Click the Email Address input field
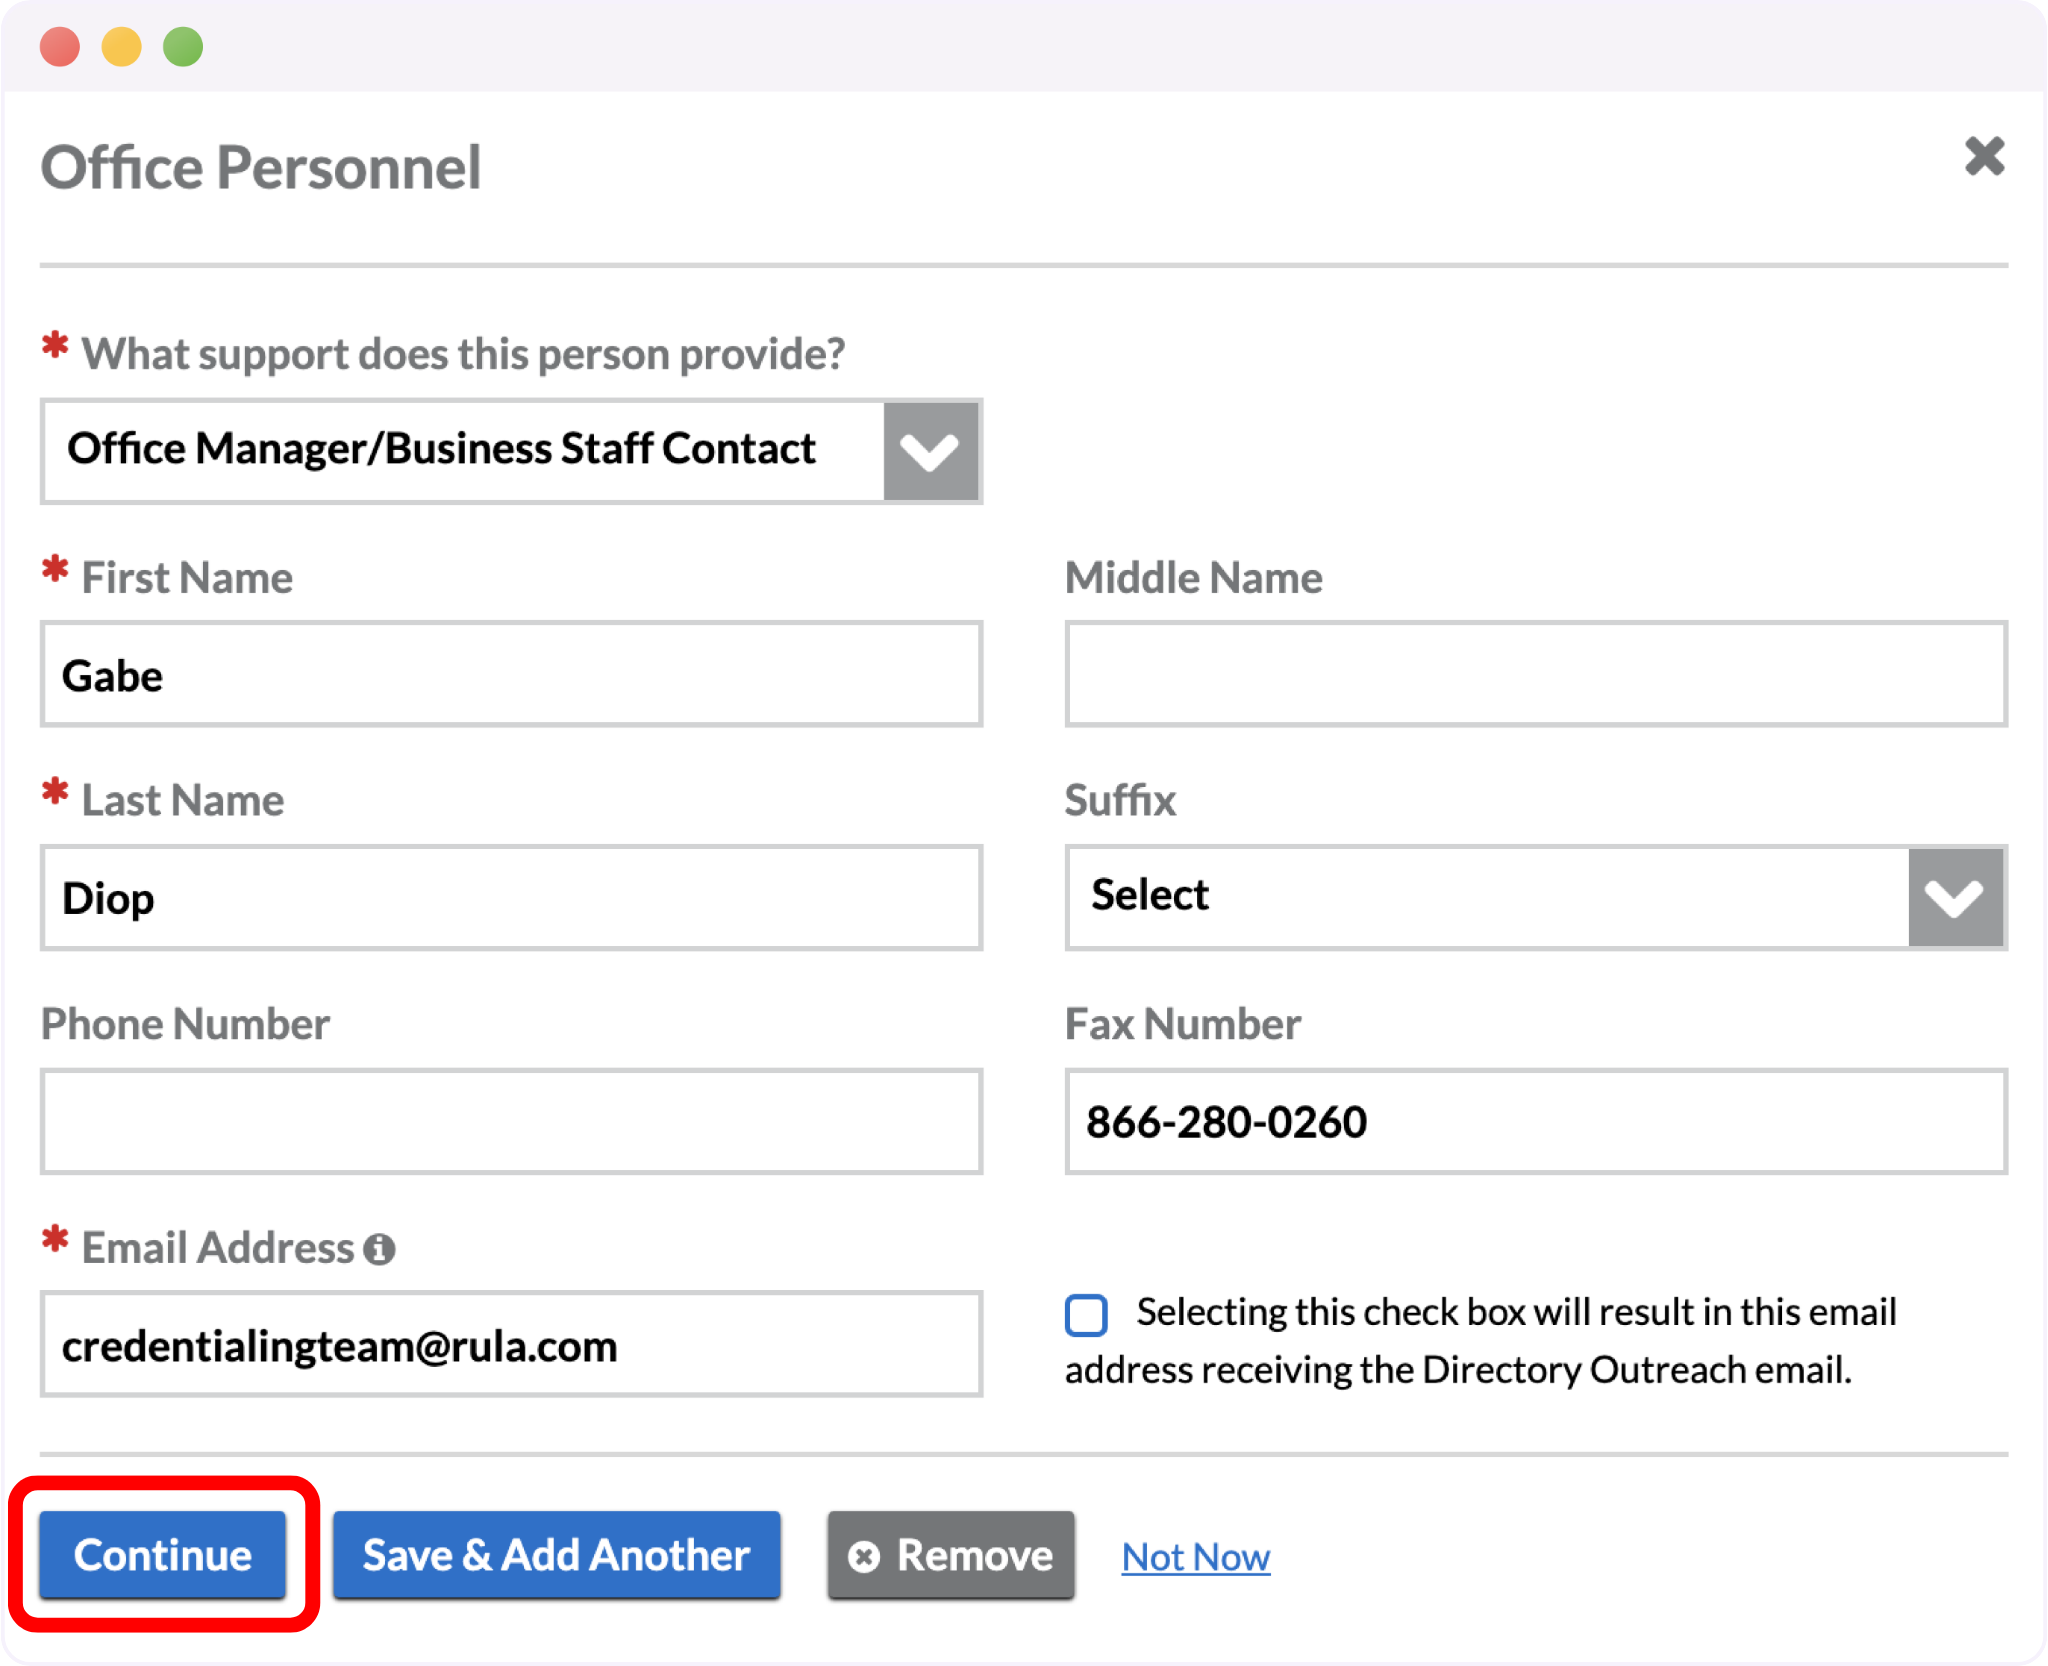Viewport: 2048px width, 1666px height. (x=511, y=1345)
